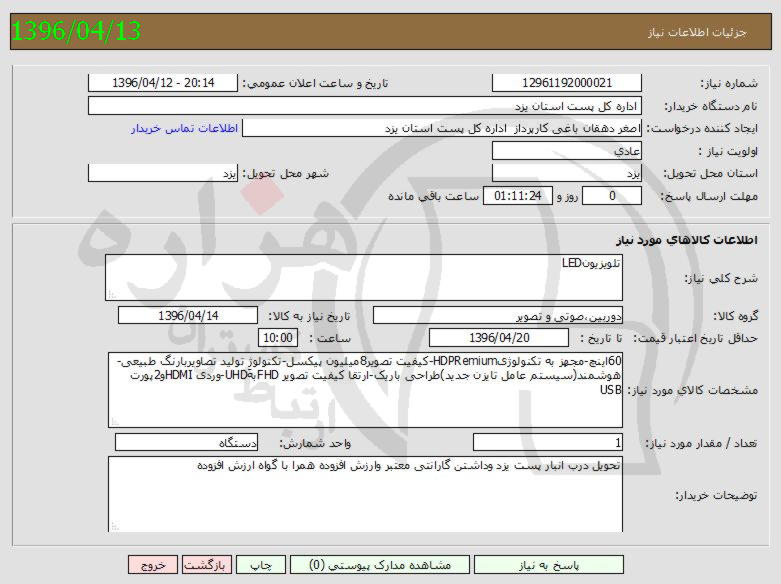Select the need number field 12961192000021
Screen dimensions: 781x584
point(566,83)
